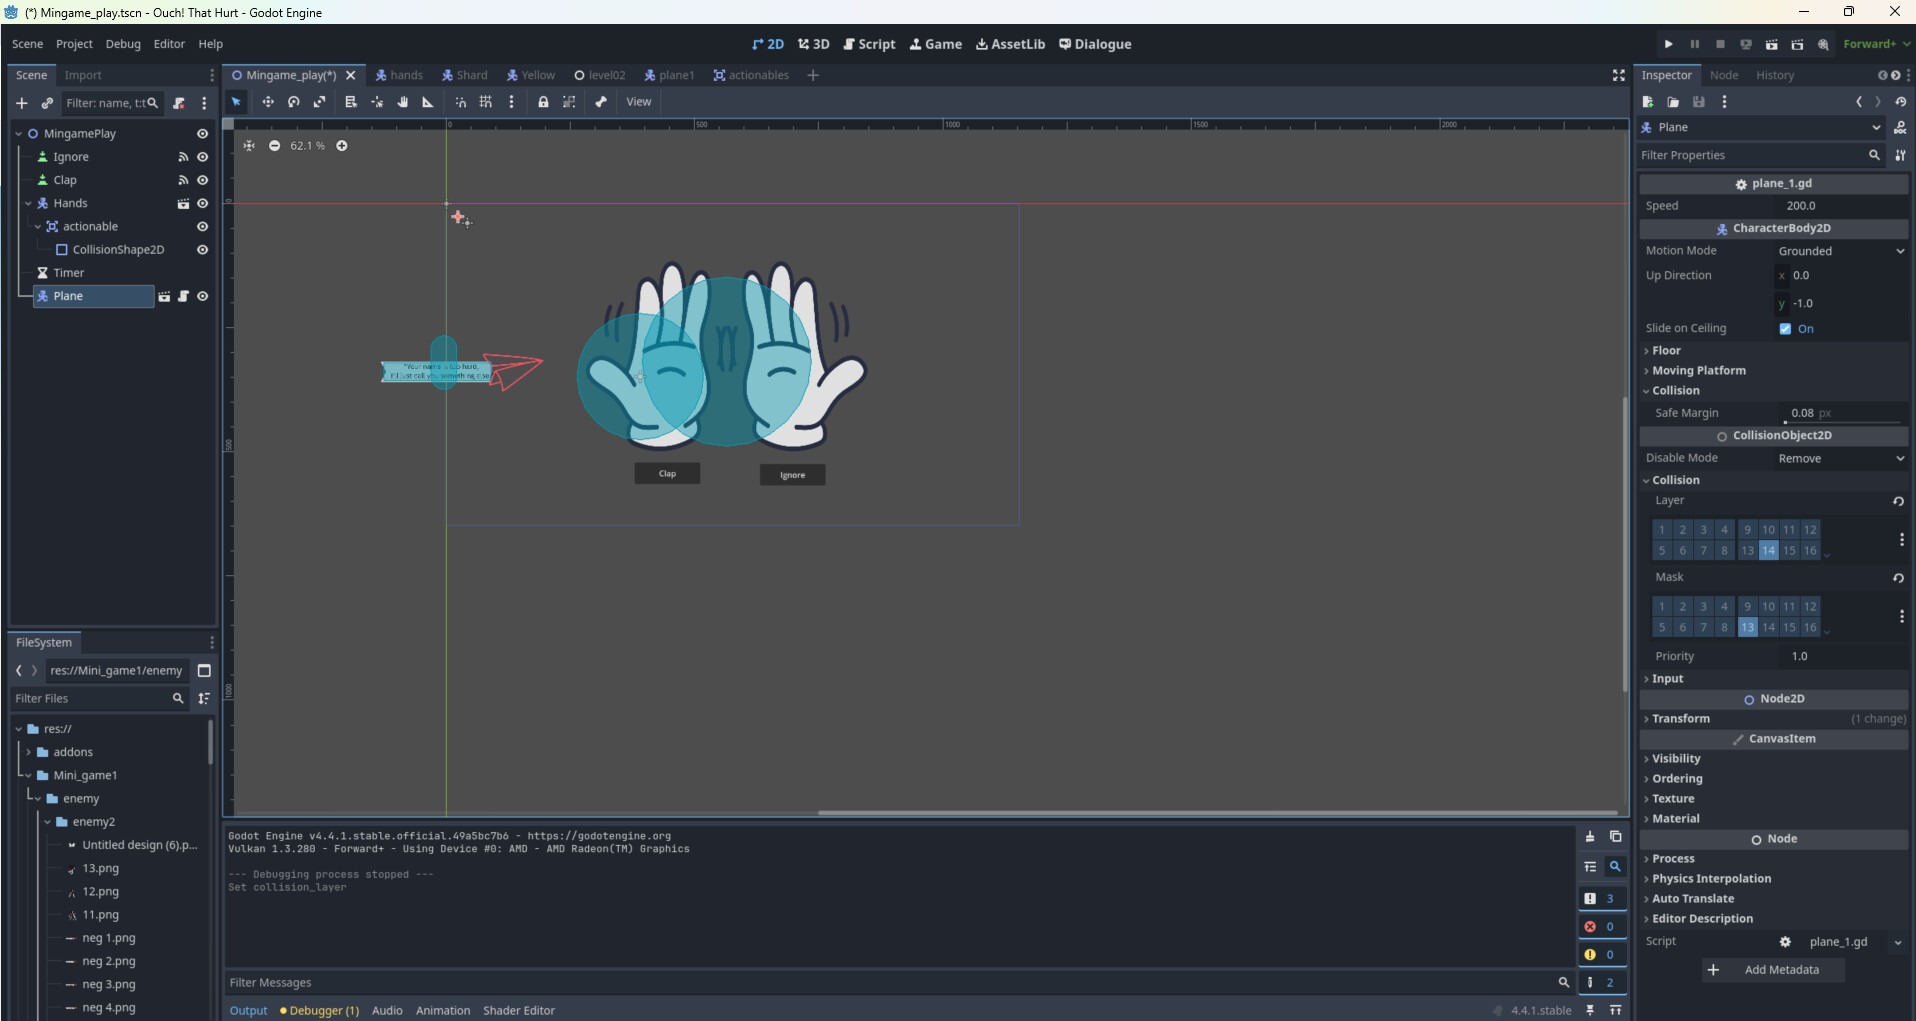
Task: Collapse the Hands node in scene tree
Action: (28, 203)
